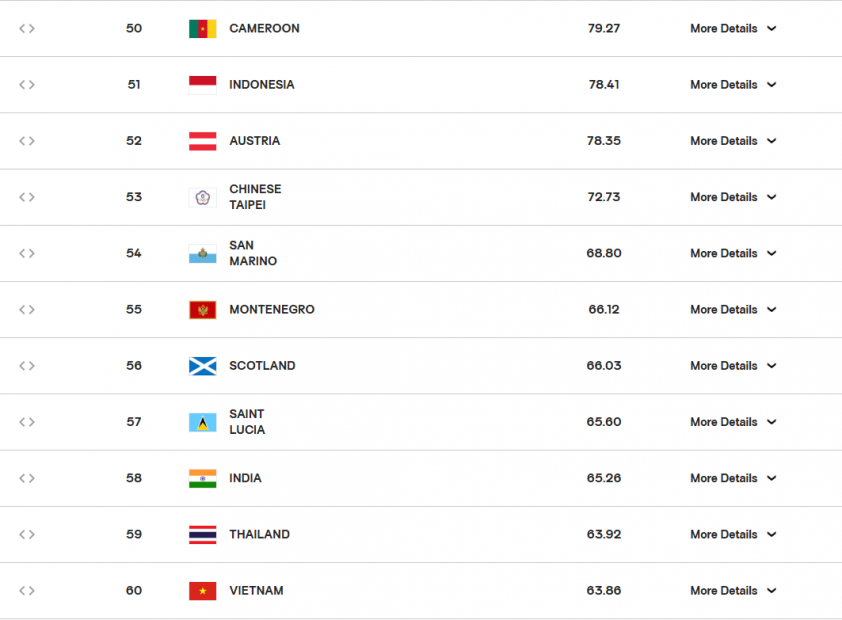Click the 72.73 score for Chinese Taipei

pos(603,197)
